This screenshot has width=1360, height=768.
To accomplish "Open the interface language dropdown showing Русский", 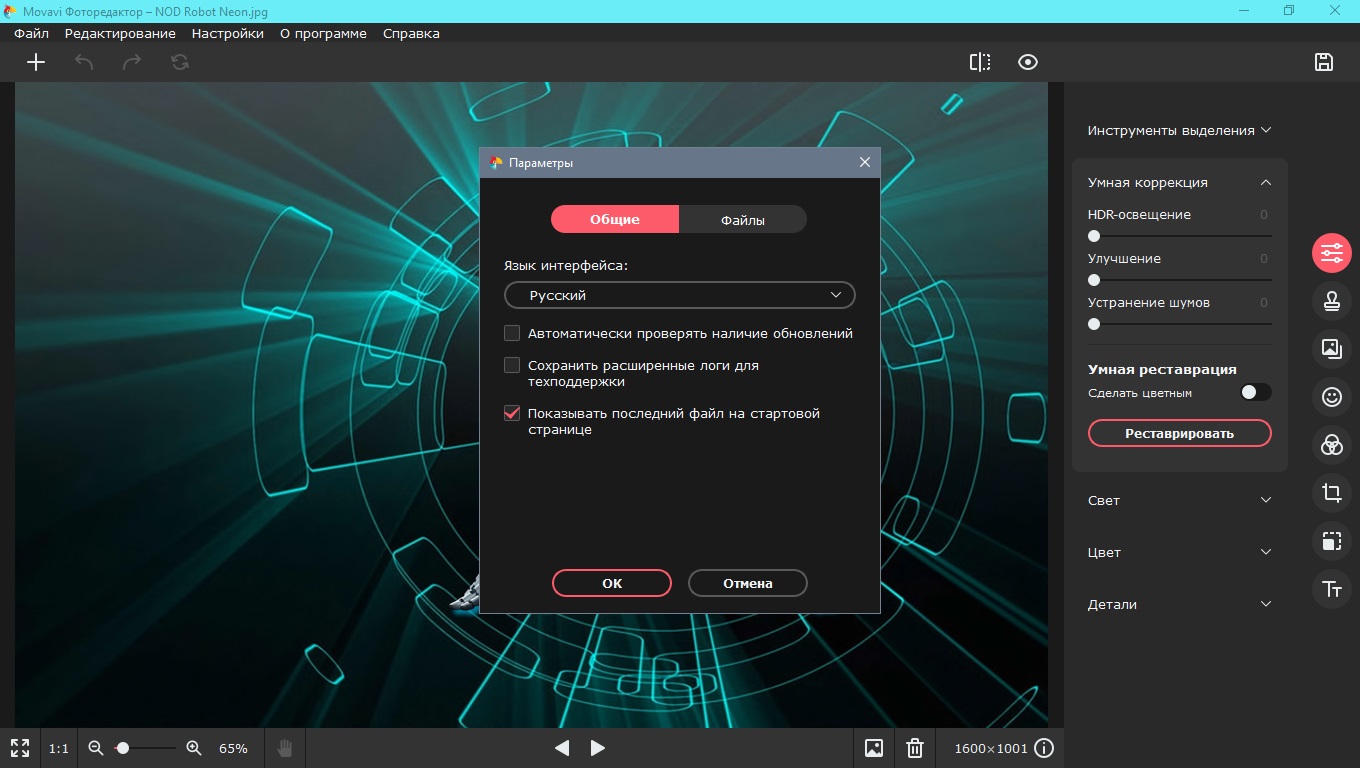I will click(x=680, y=295).
